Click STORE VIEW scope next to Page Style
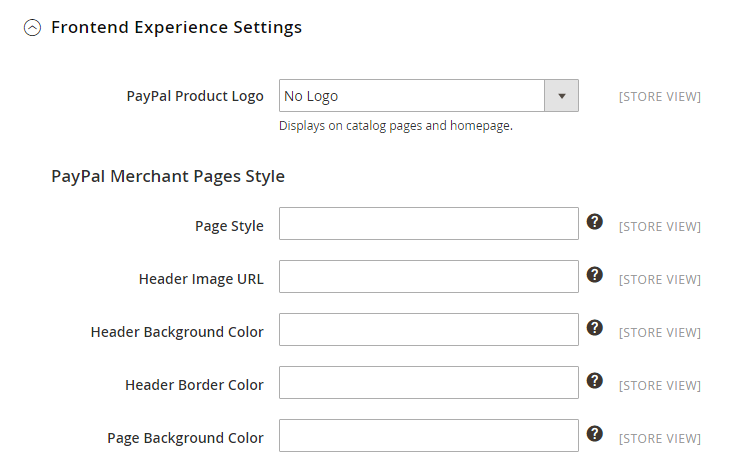This screenshot has width=736, height=475. [x=659, y=227]
